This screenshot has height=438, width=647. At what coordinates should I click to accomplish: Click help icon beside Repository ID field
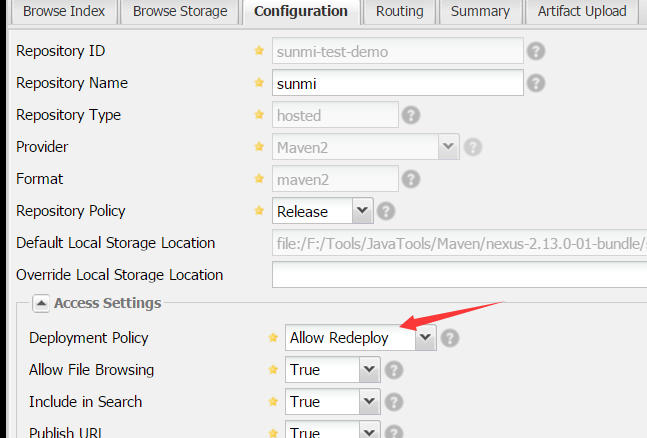point(536,51)
